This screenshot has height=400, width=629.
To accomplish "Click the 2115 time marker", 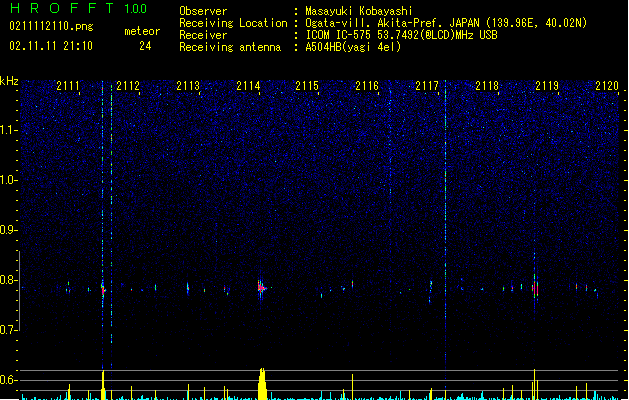I will (x=307, y=86).
